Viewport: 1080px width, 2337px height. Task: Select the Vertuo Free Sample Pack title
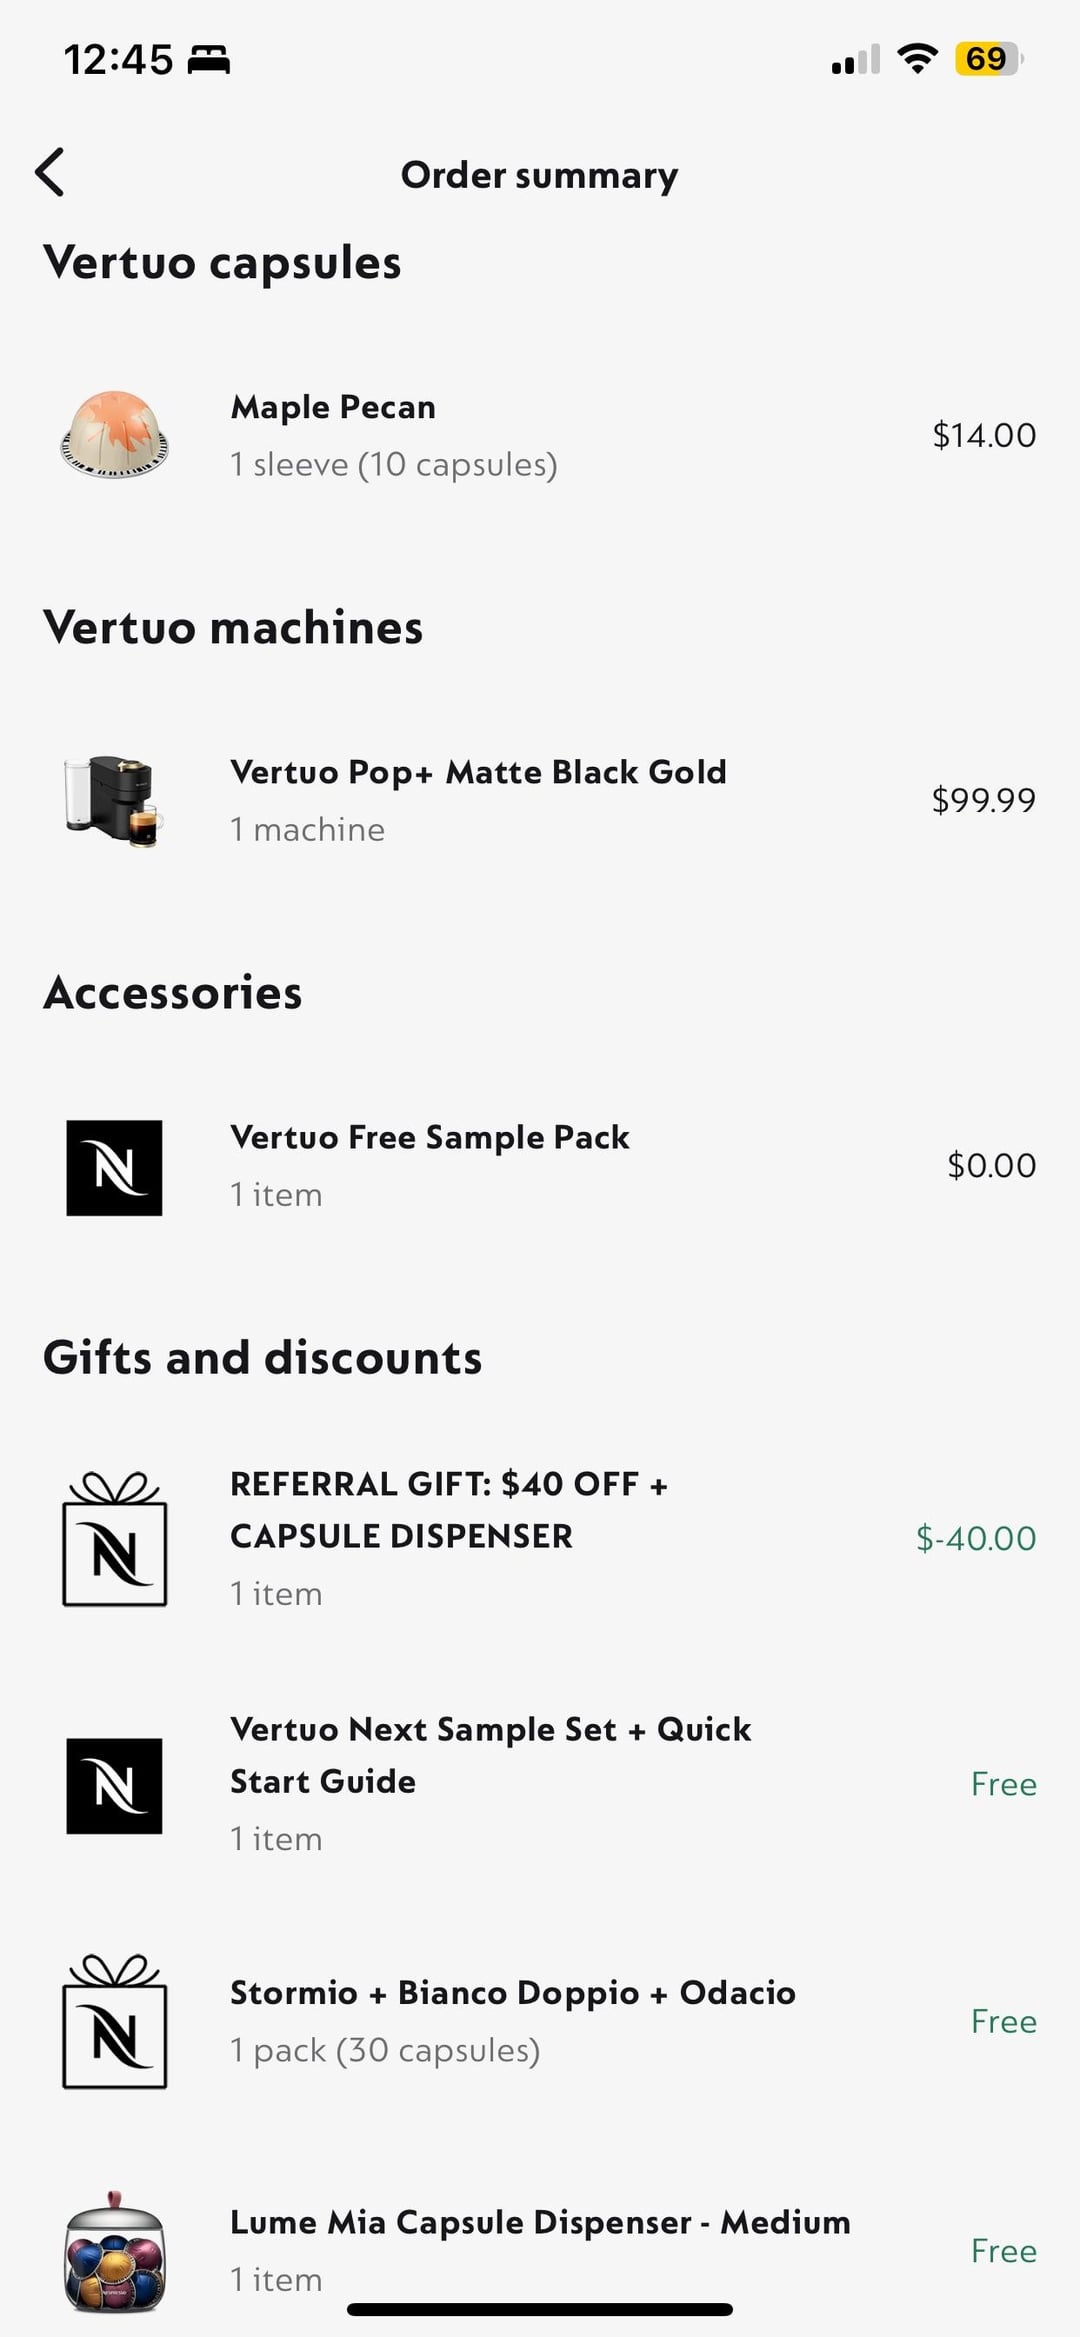click(x=430, y=1137)
